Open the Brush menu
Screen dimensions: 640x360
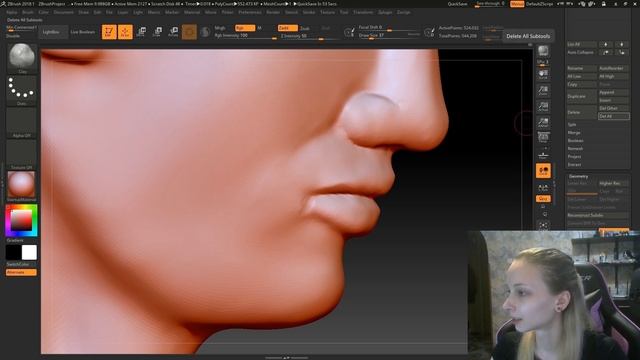point(28,12)
